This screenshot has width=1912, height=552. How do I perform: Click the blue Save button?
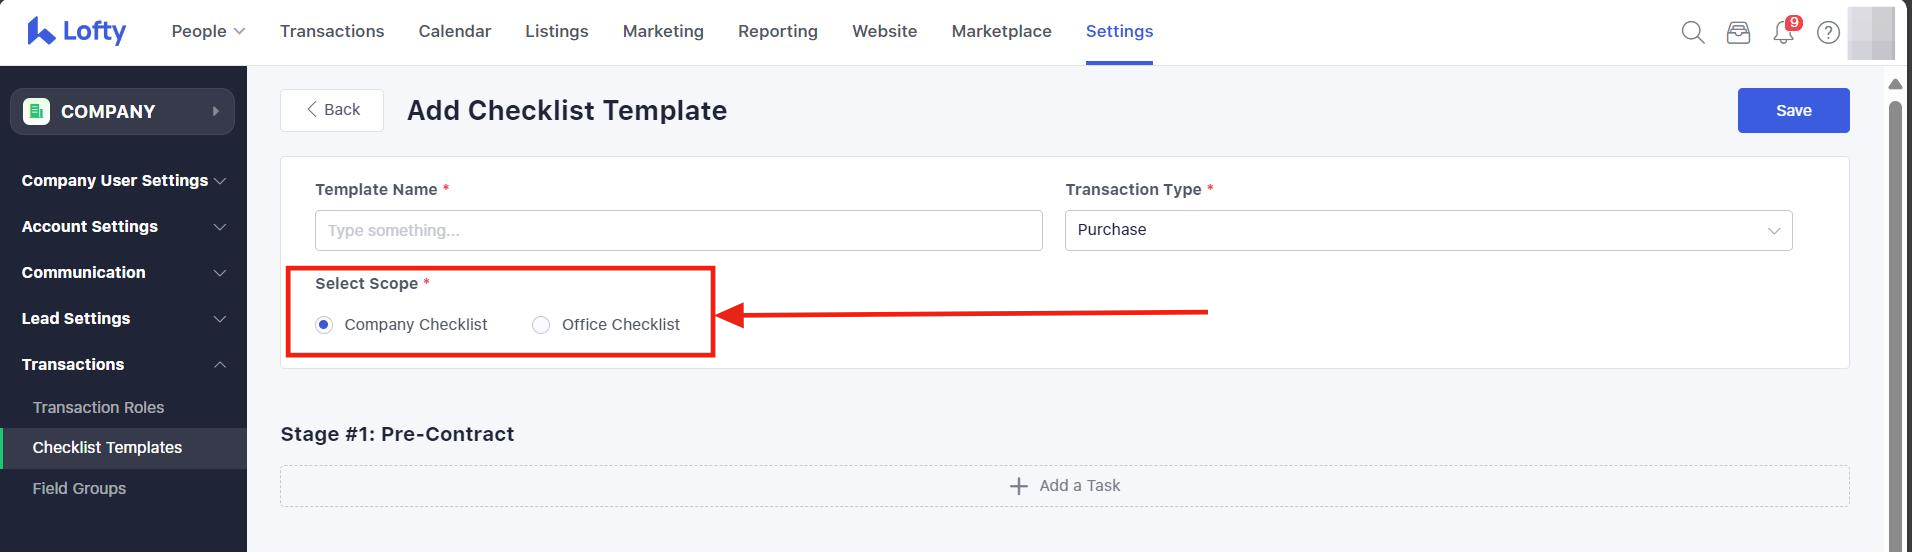1793,110
